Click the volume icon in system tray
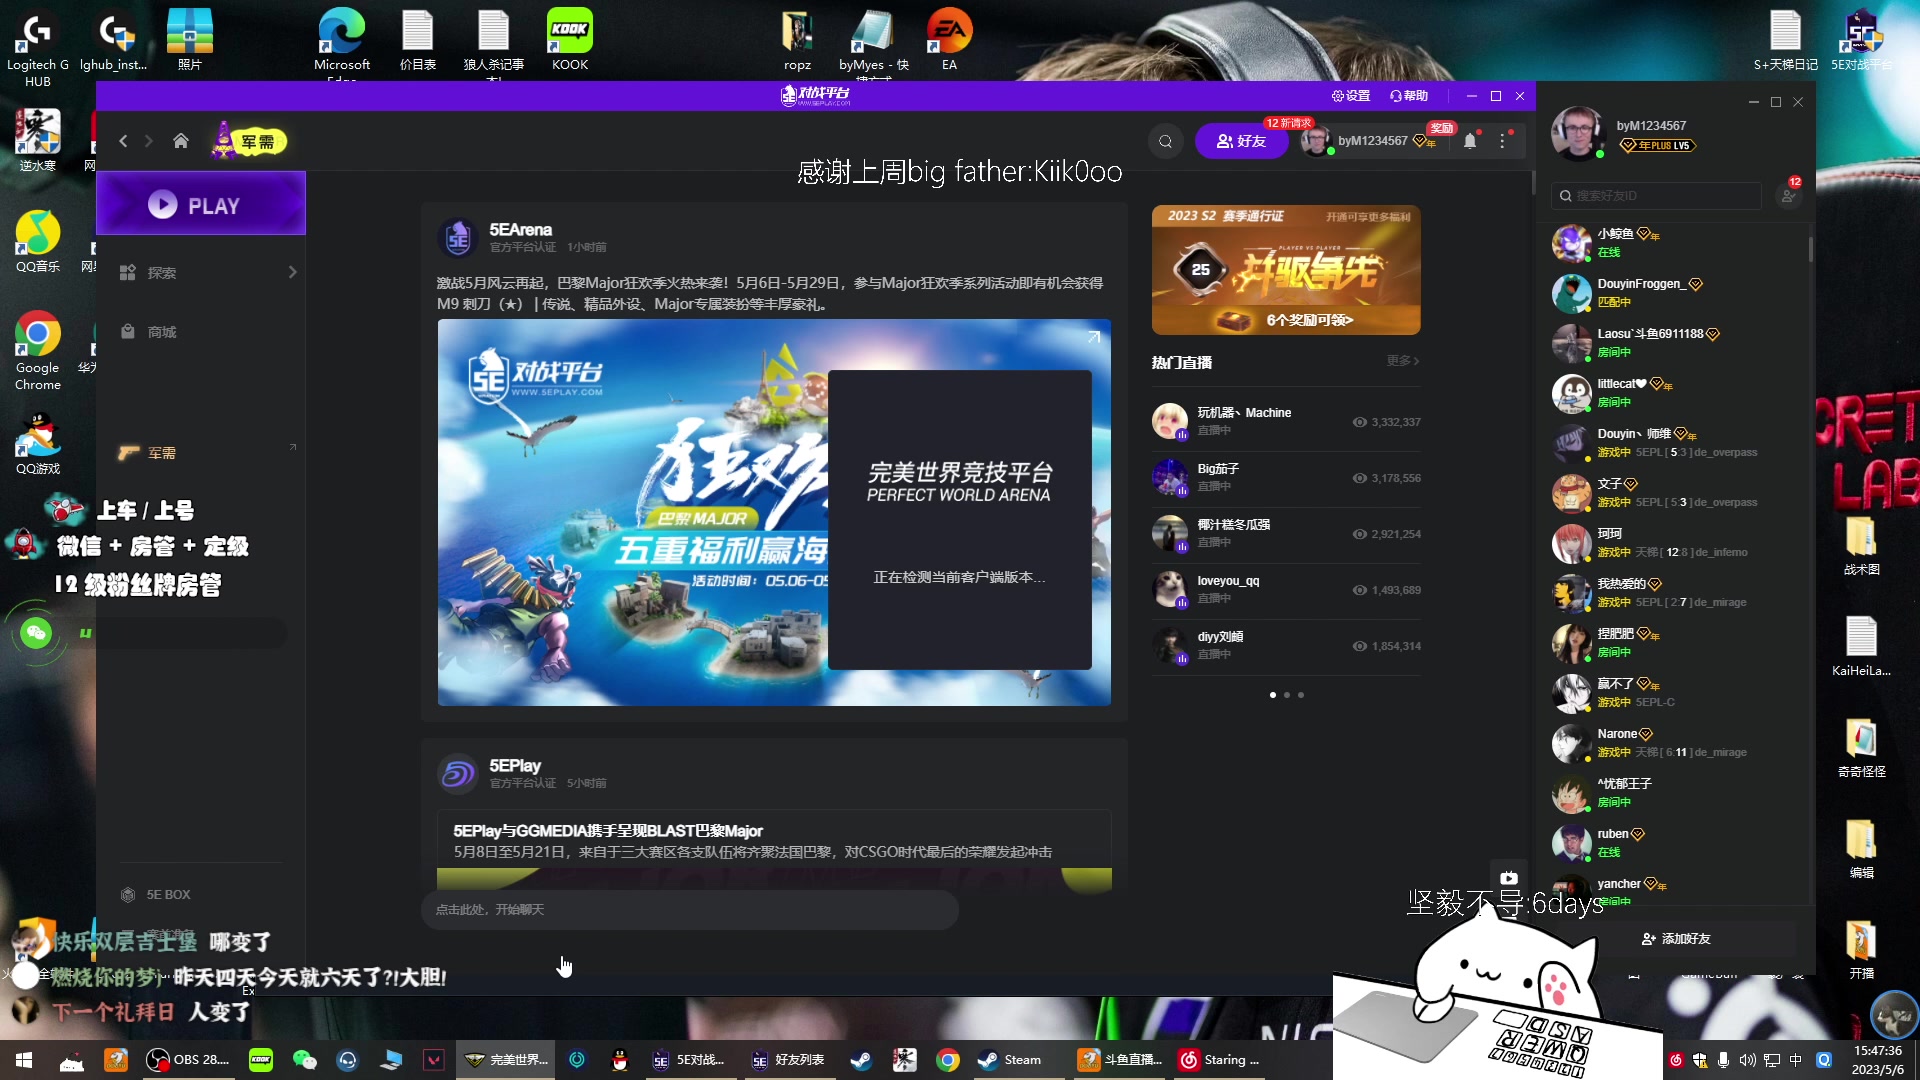Screen dimensions: 1920x1080 [x=1747, y=1060]
